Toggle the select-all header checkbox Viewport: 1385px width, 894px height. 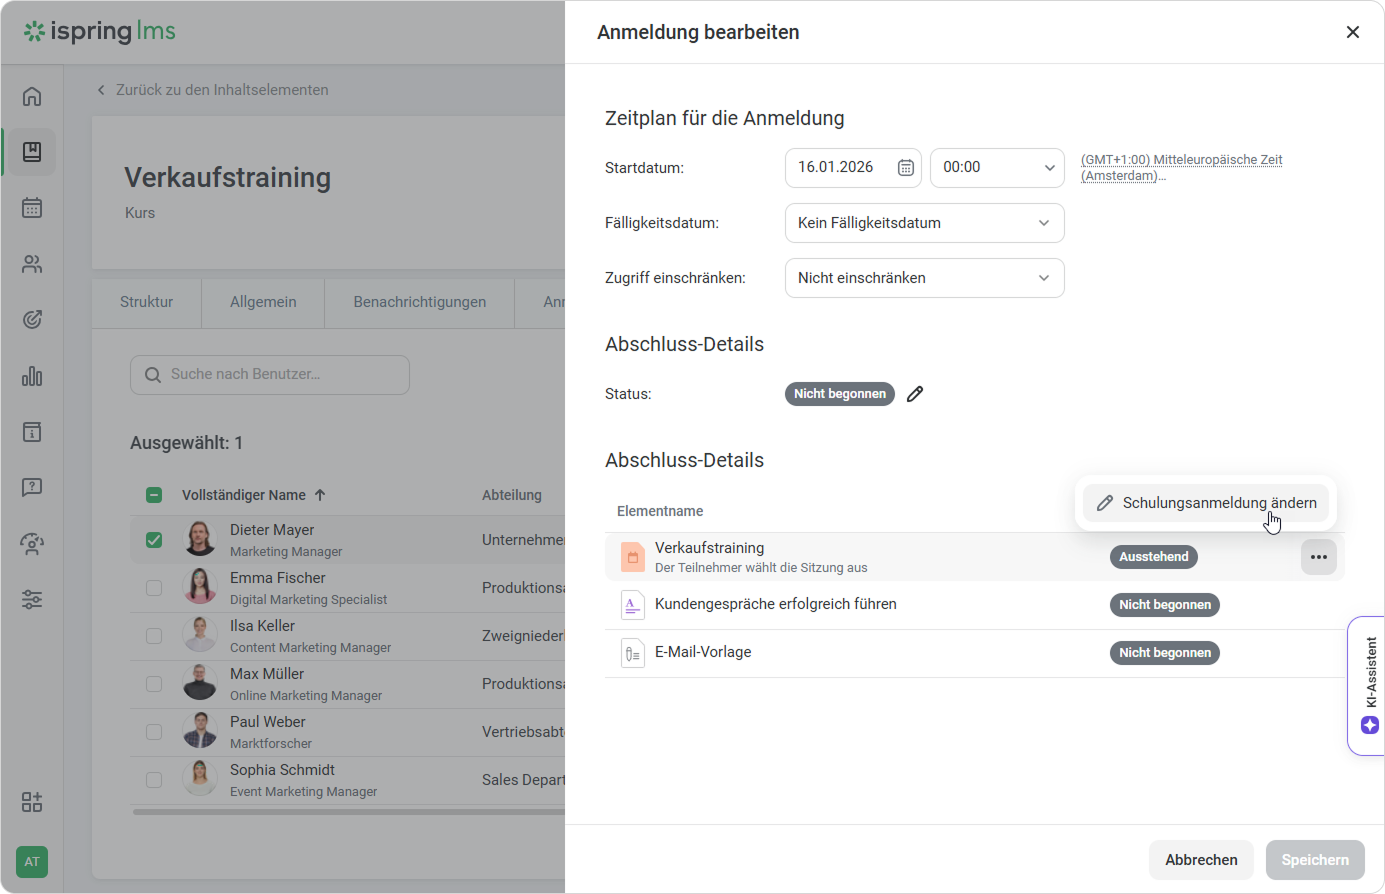[154, 495]
